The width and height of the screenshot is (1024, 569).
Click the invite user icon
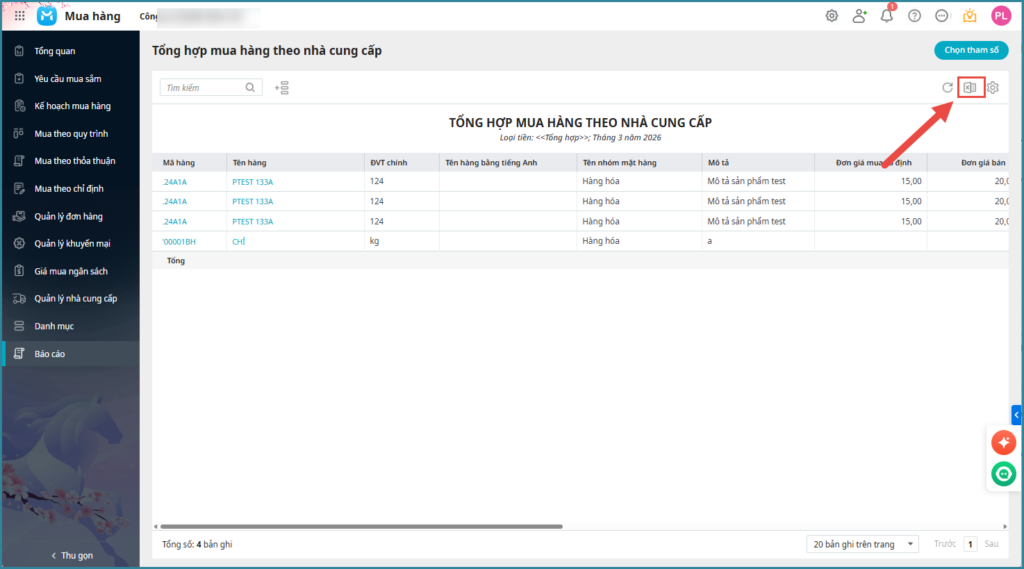859,16
